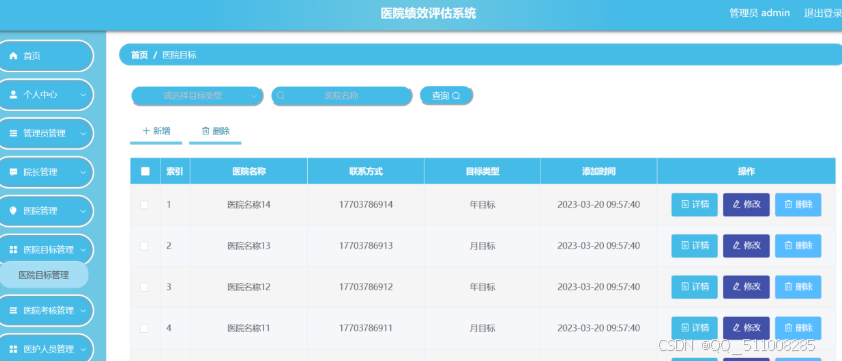This screenshot has height=361, width=842.
Task: Click the chat icon beside 院长管理
Action: [x=13, y=172]
